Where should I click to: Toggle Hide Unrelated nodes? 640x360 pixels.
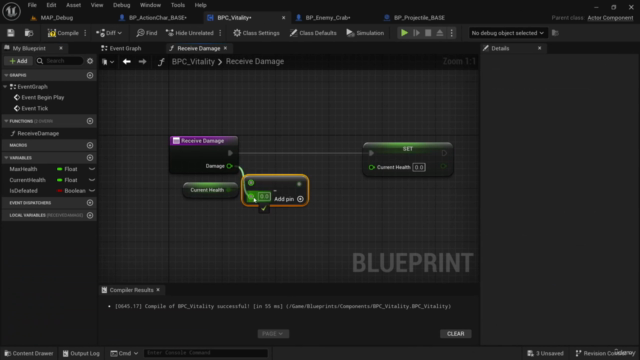pos(190,33)
